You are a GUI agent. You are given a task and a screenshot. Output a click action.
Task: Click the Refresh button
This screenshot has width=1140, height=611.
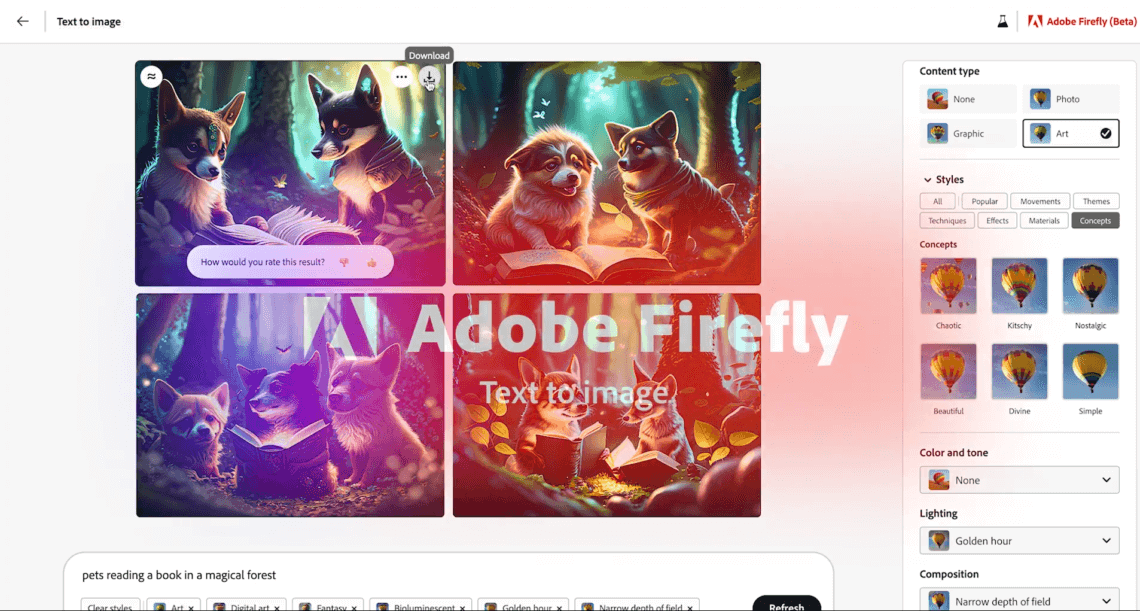(786, 604)
